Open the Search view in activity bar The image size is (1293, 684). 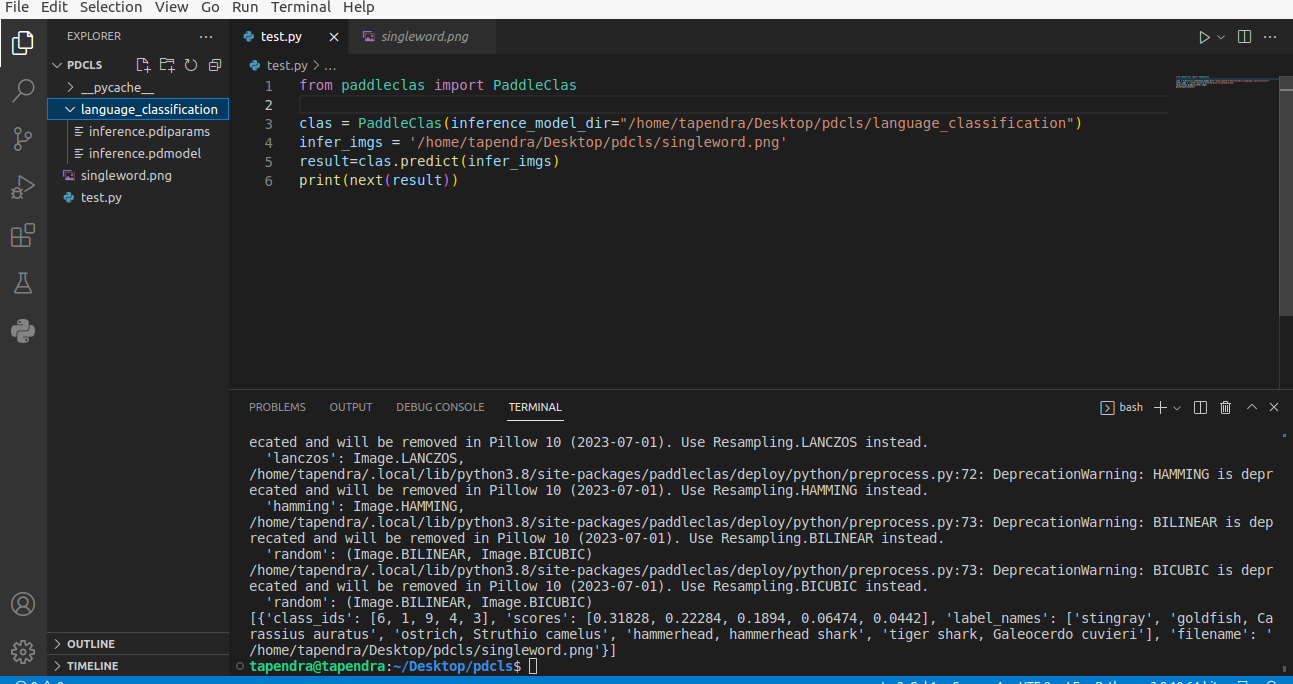click(x=23, y=91)
